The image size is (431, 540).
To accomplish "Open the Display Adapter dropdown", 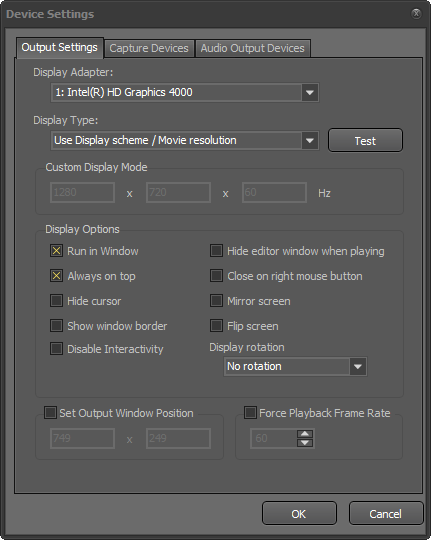I will tap(185, 92).
